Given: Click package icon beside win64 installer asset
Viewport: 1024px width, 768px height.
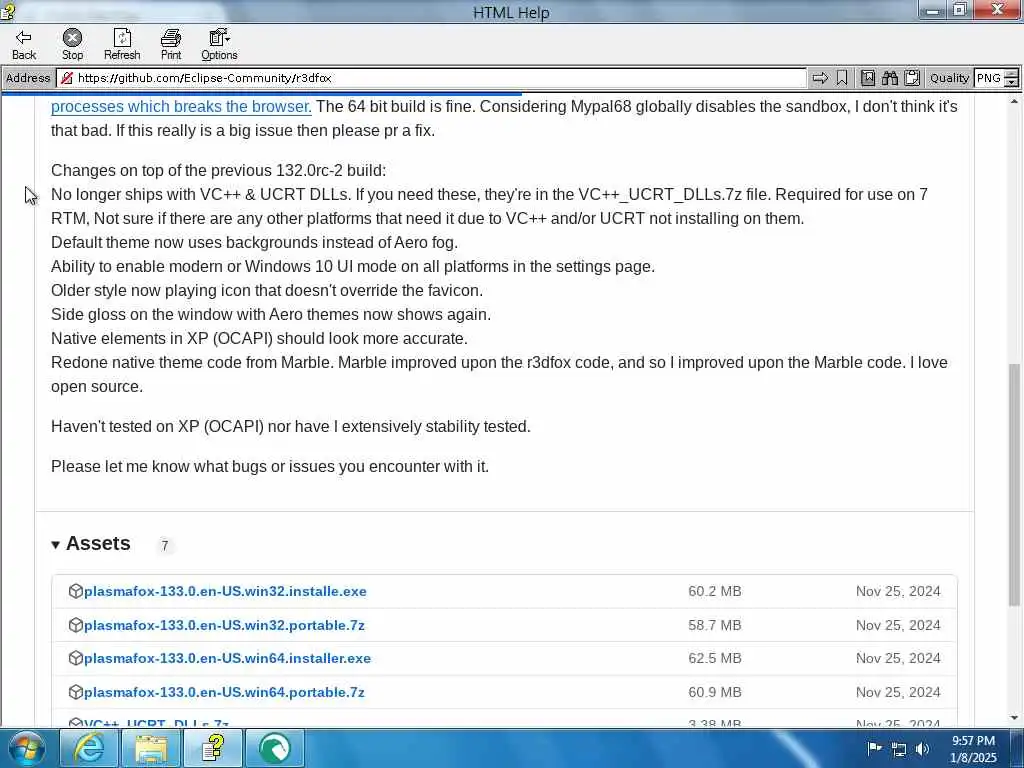Looking at the screenshot, I should 76,658.
